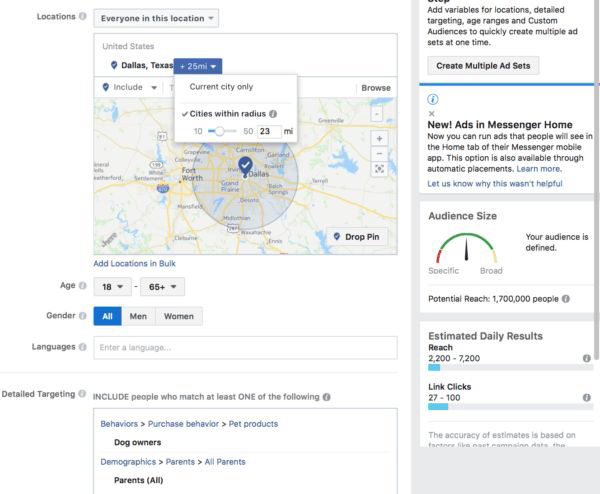
Task: Select Men gender option
Action: 139,316
